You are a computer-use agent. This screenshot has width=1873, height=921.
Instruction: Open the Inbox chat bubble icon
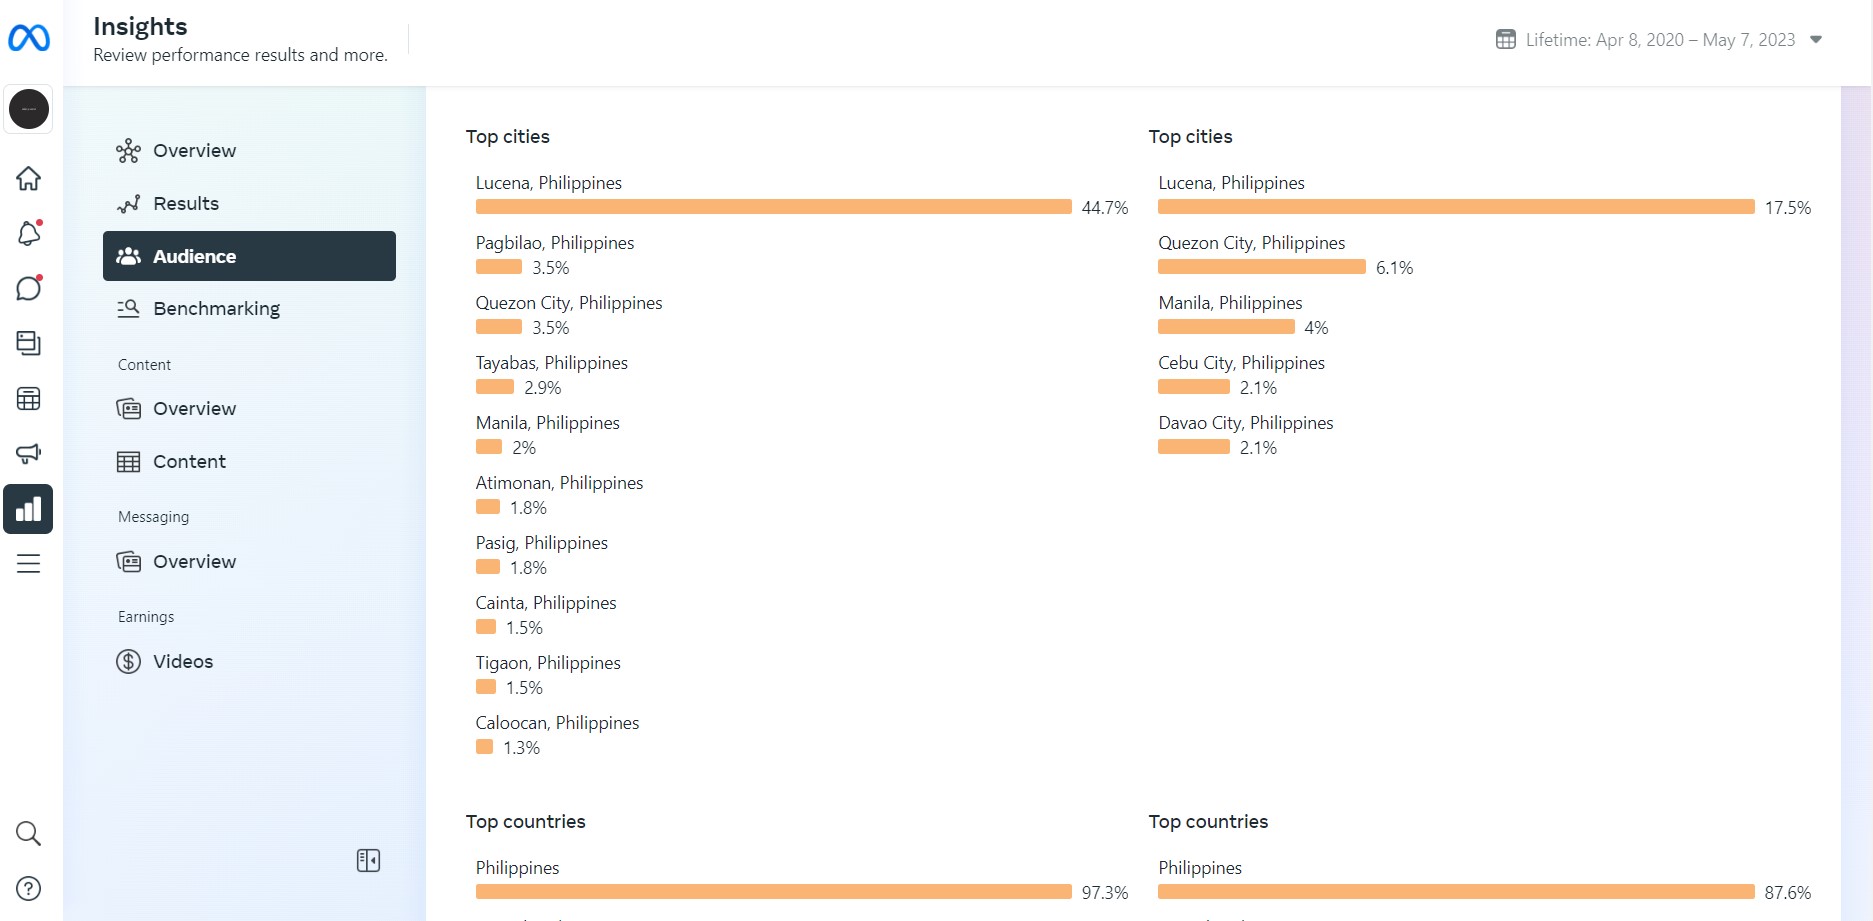tap(29, 289)
